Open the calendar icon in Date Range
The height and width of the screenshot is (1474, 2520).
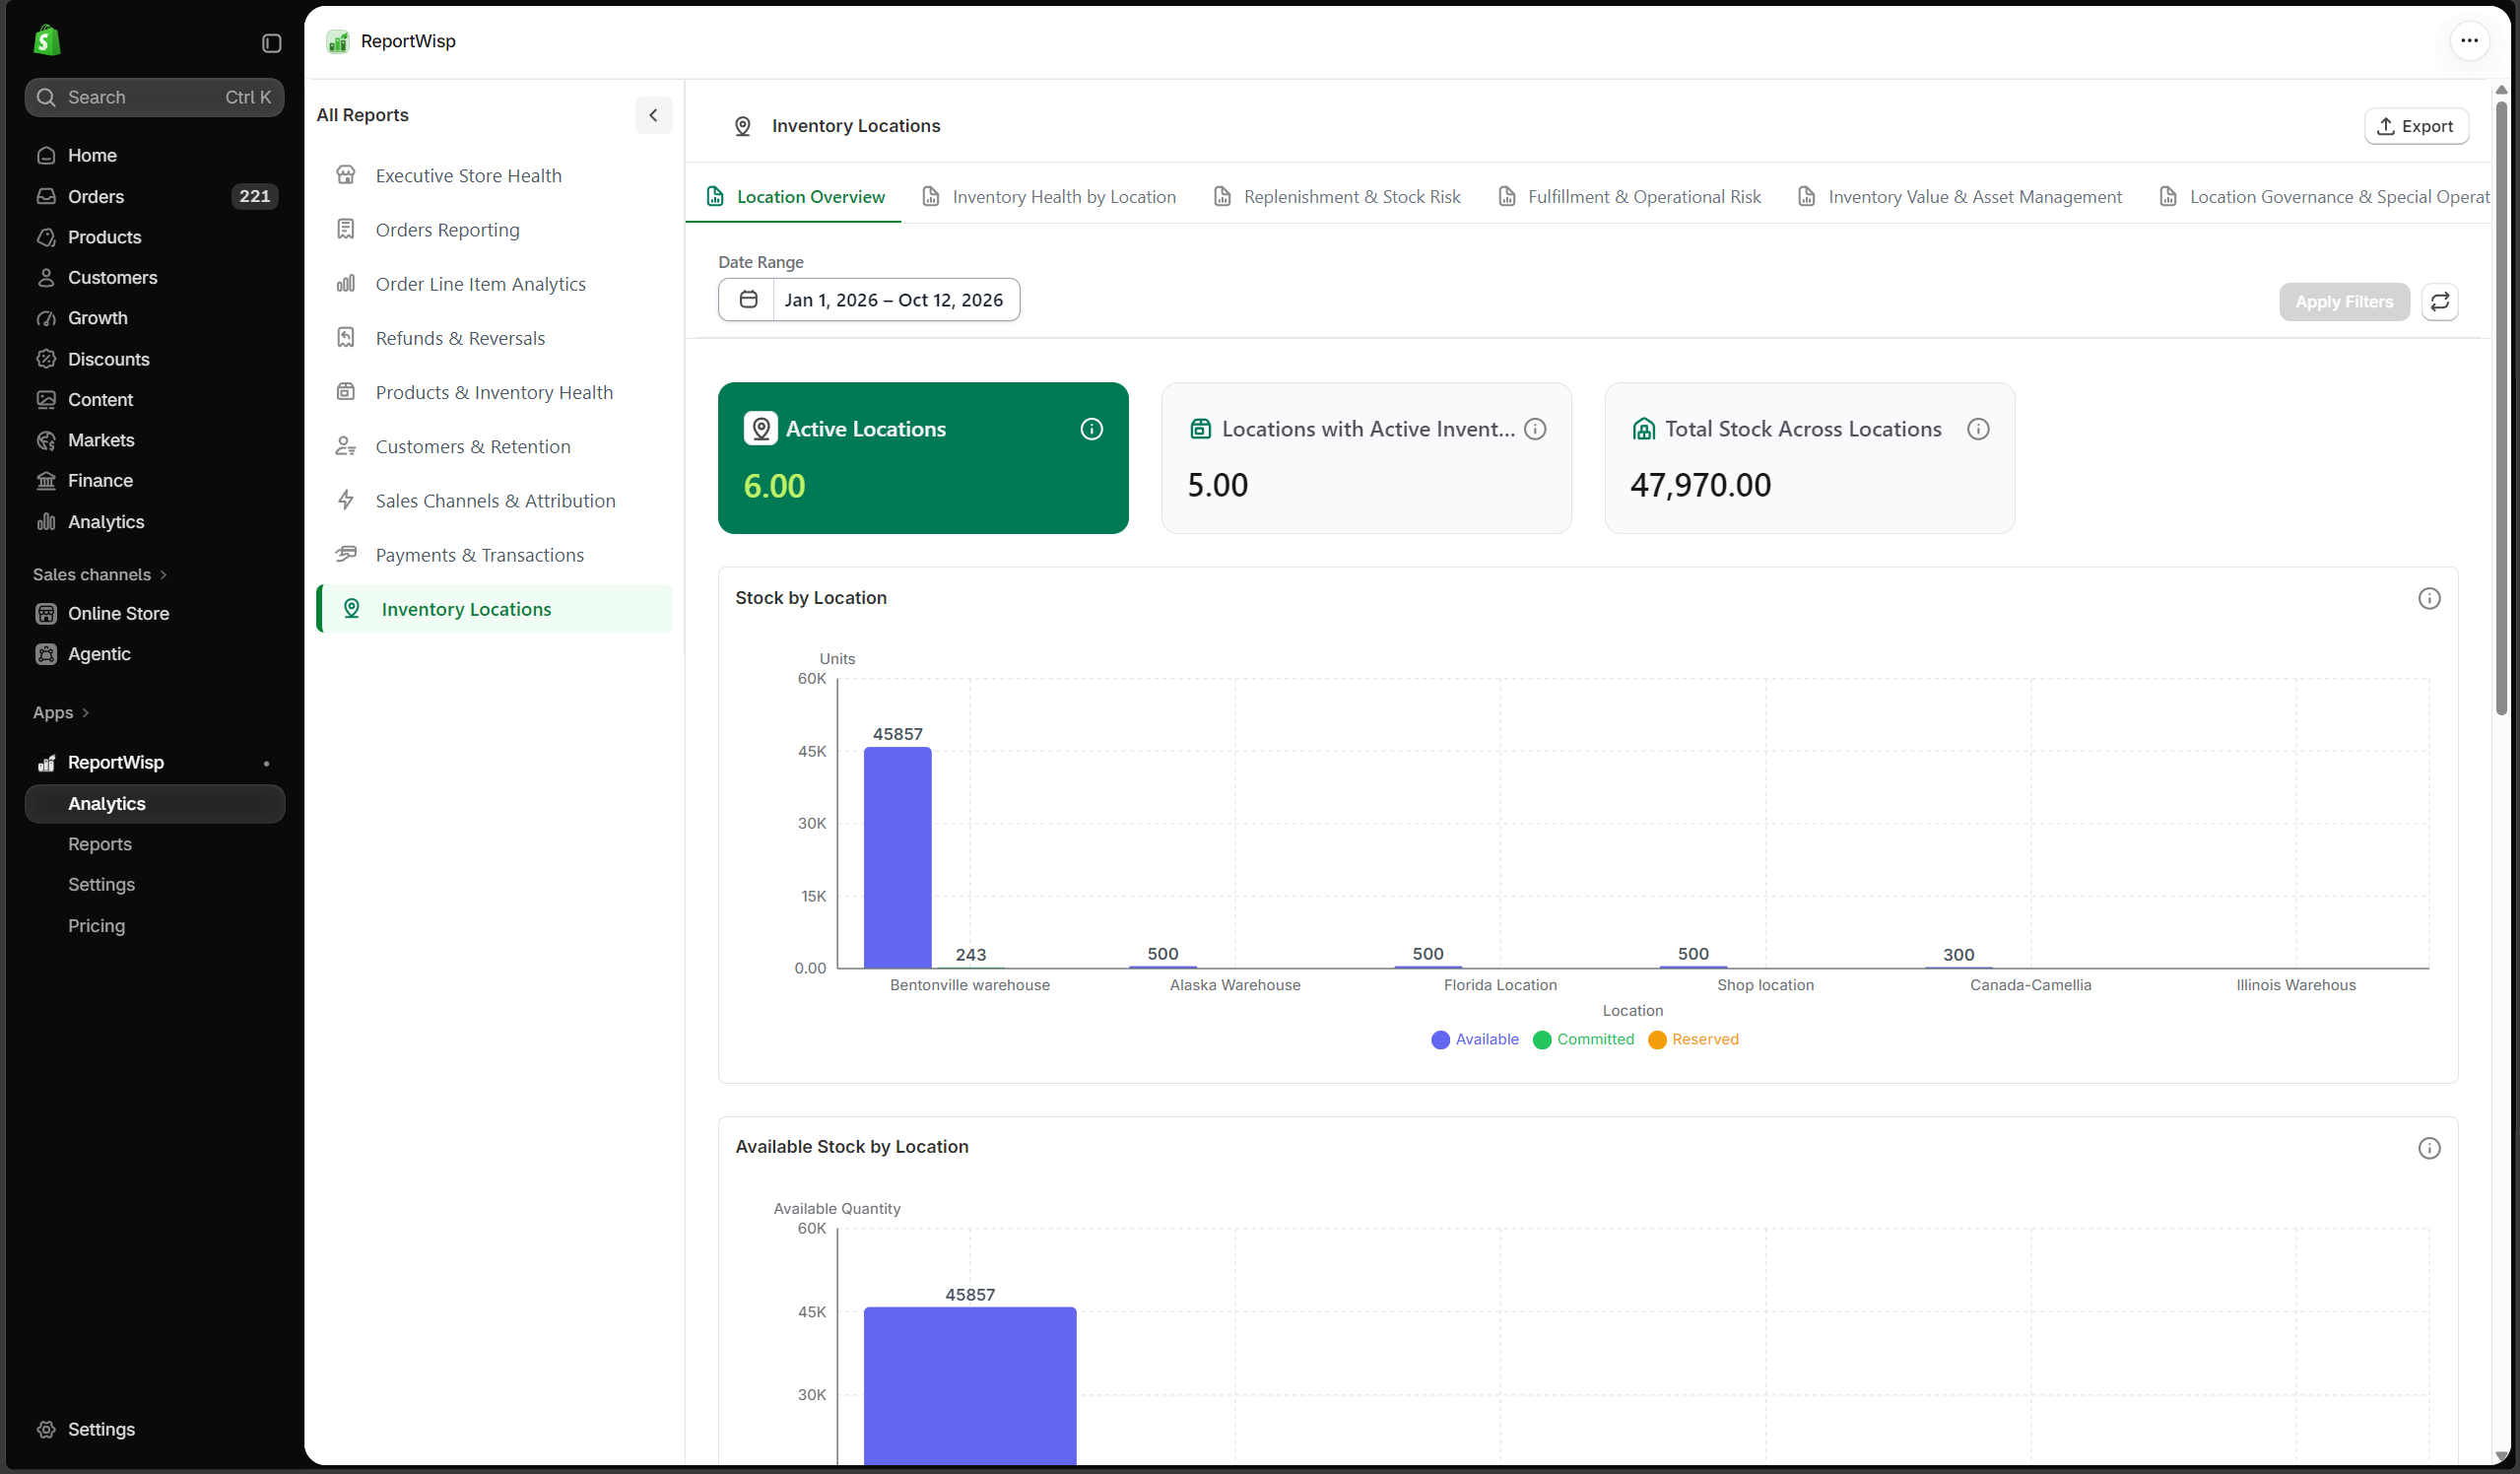[x=747, y=299]
